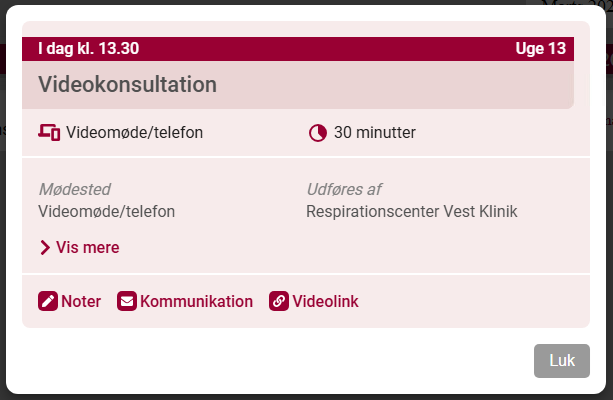Click the Noter pencil icon
613x400 pixels.
pyautogui.click(x=48, y=301)
